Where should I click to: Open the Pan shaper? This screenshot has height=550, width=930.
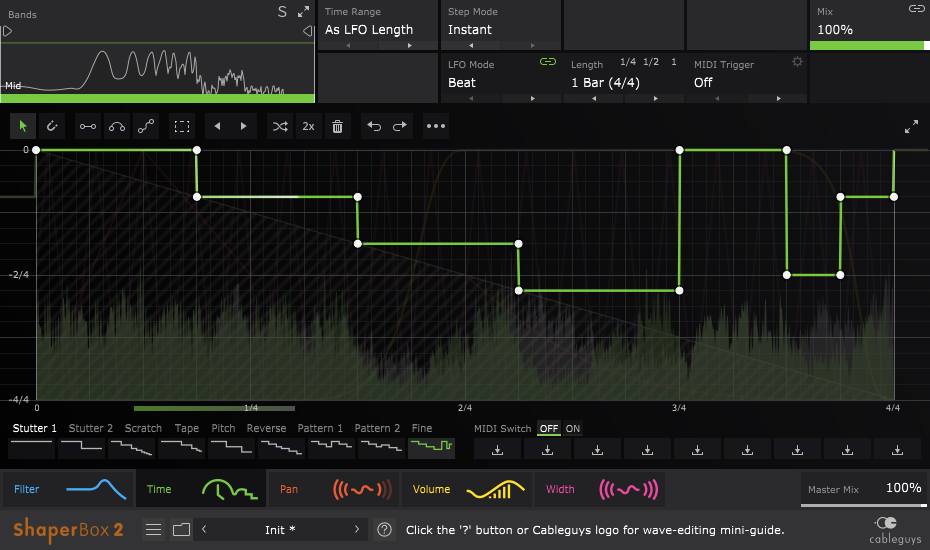pos(334,489)
